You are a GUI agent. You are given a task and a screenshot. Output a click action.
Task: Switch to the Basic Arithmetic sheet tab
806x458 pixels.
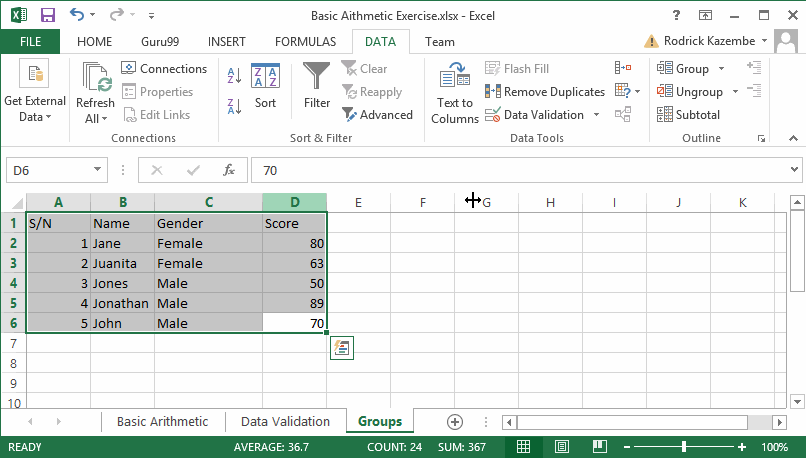(x=162, y=422)
